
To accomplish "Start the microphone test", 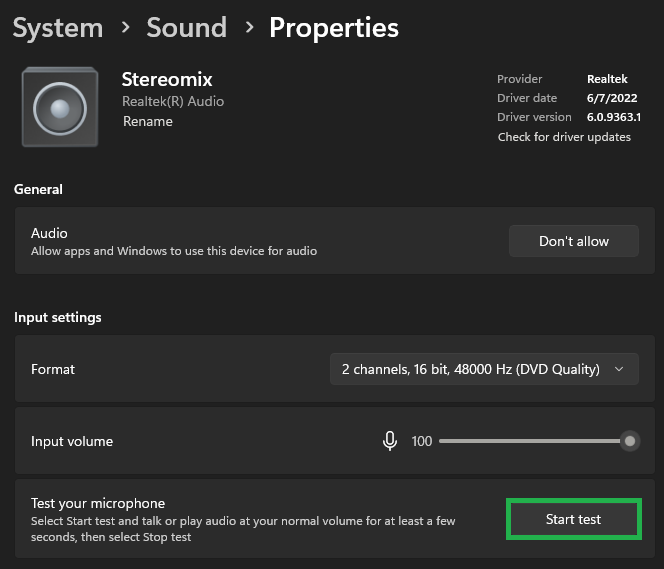I will (x=573, y=519).
